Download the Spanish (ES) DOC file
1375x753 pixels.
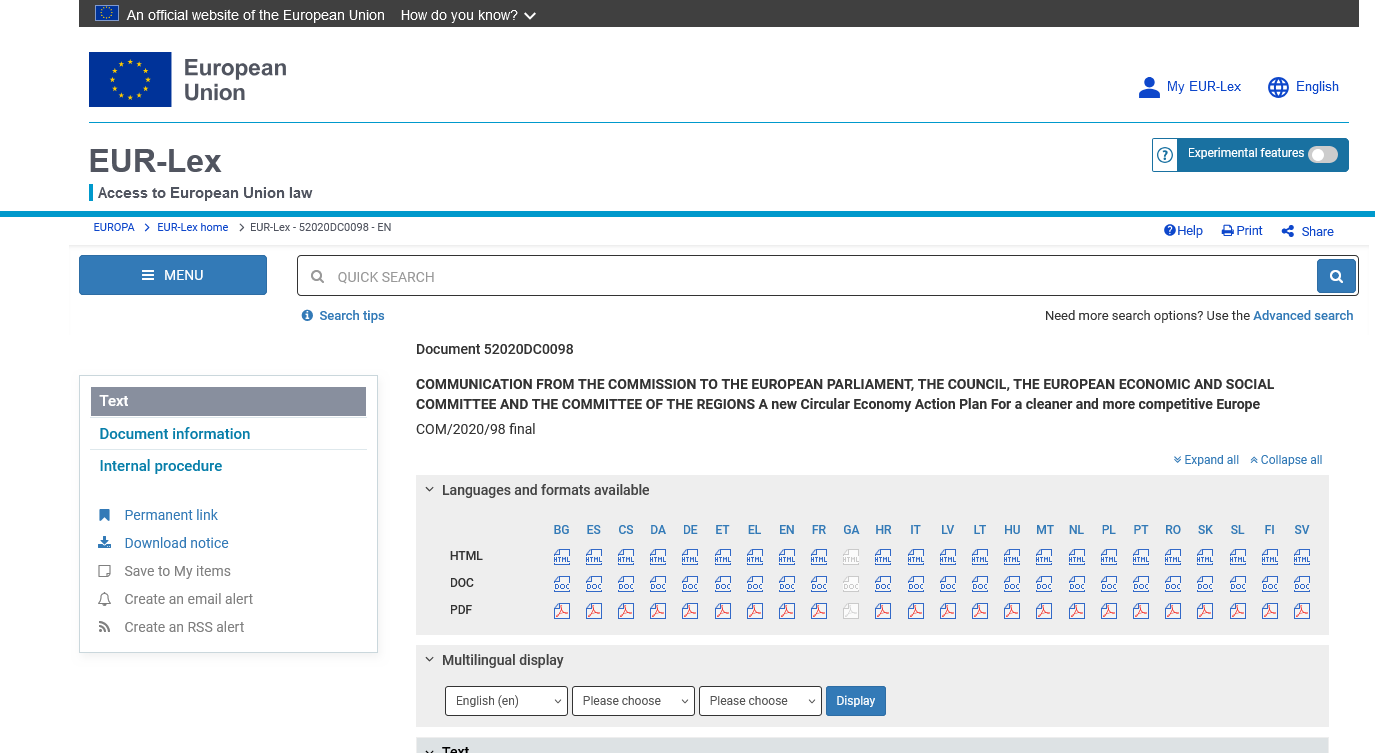pos(594,584)
